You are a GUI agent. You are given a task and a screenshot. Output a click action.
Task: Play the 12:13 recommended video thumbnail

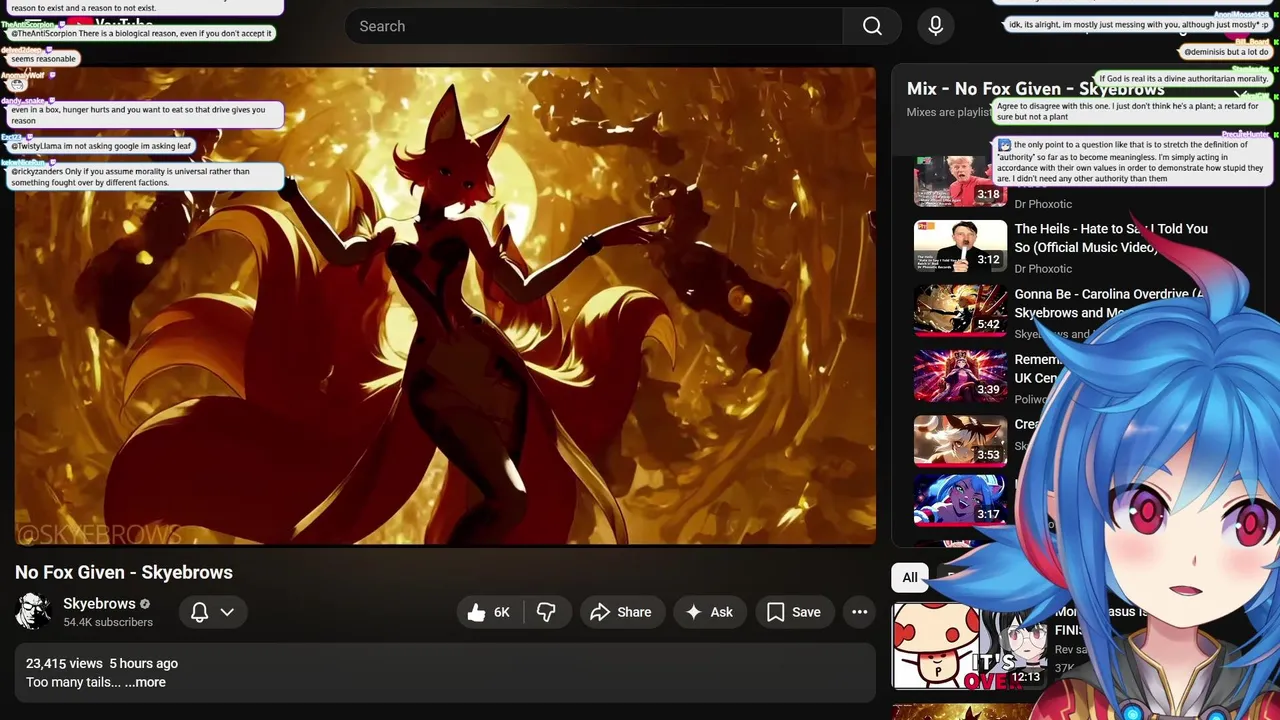click(x=969, y=646)
